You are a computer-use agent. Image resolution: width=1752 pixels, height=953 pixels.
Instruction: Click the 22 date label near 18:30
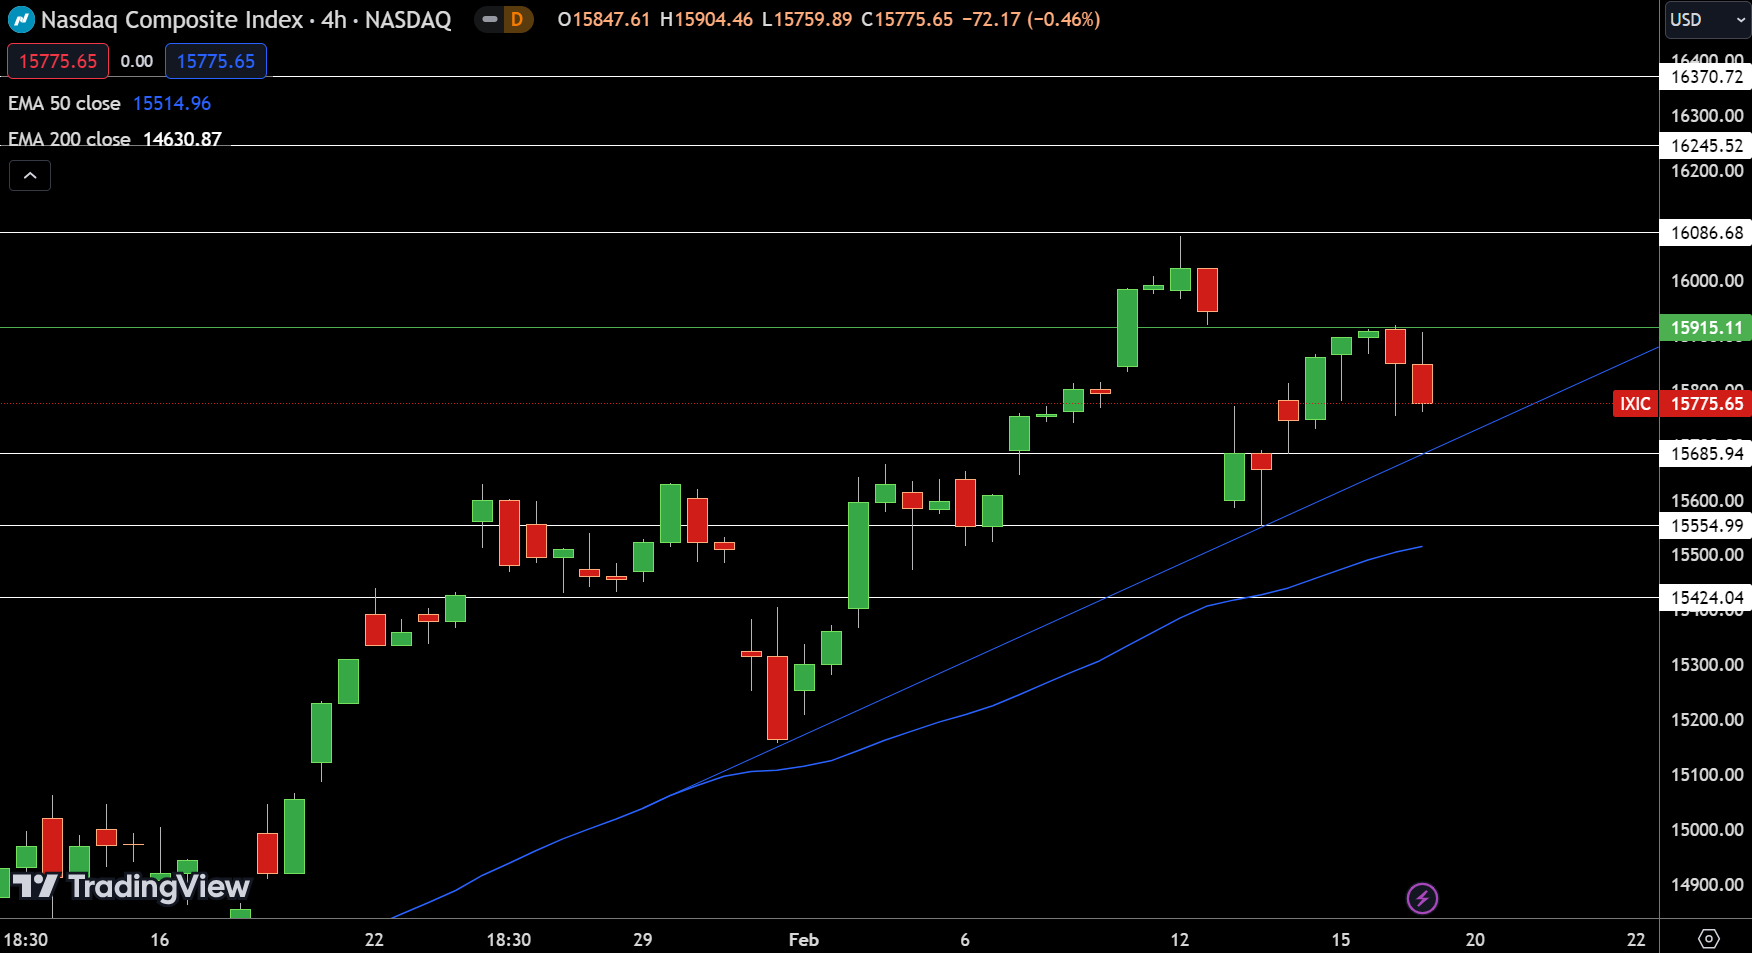click(x=374, y=939)
